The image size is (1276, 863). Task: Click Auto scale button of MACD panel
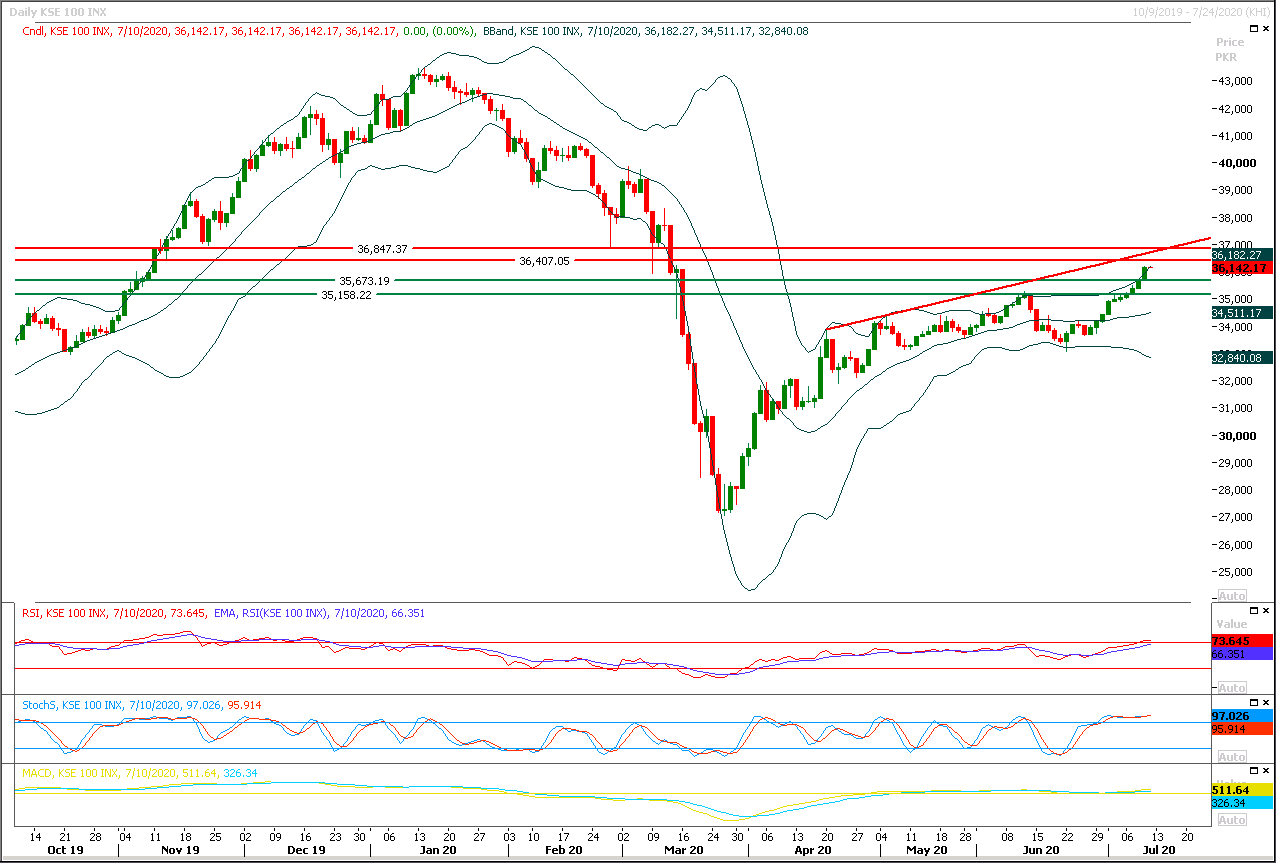pyautogui.click(x=1231, y=820)
